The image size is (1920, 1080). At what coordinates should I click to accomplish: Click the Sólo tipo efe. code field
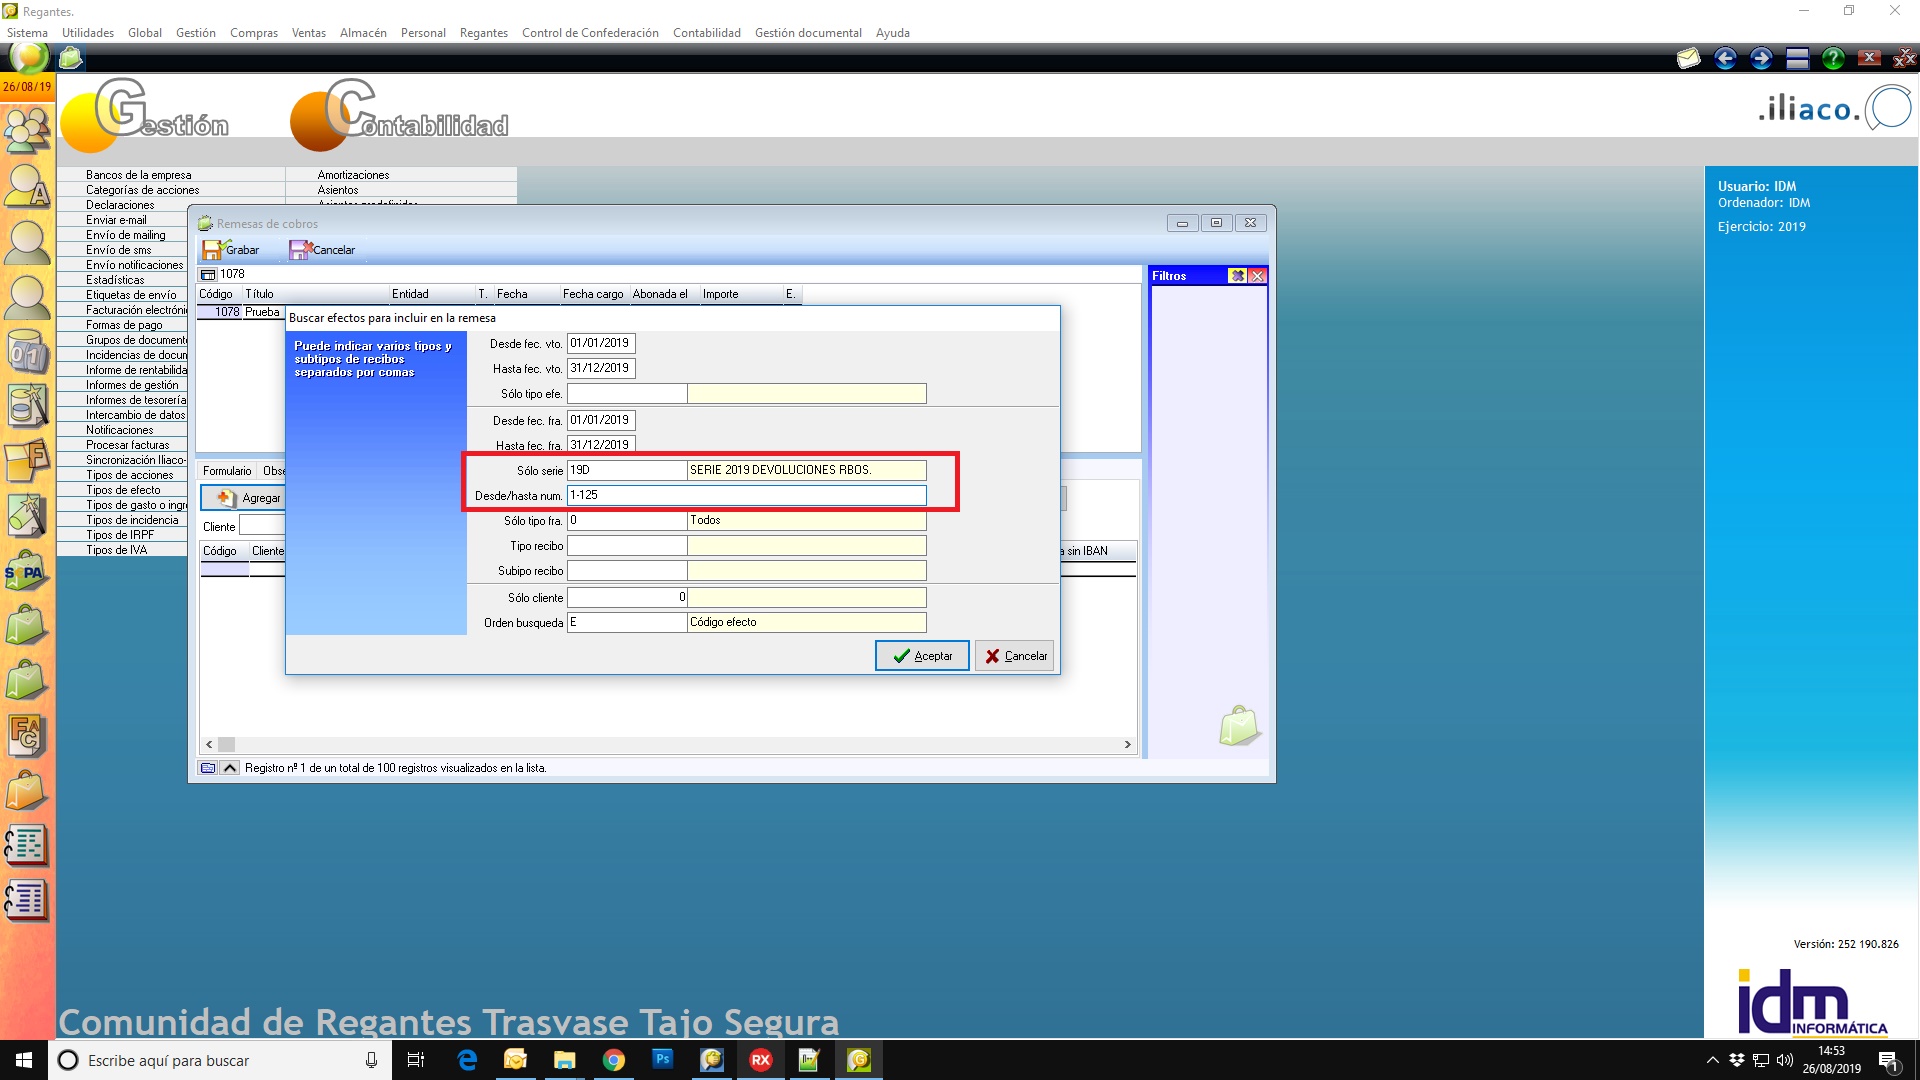point(627,394)
